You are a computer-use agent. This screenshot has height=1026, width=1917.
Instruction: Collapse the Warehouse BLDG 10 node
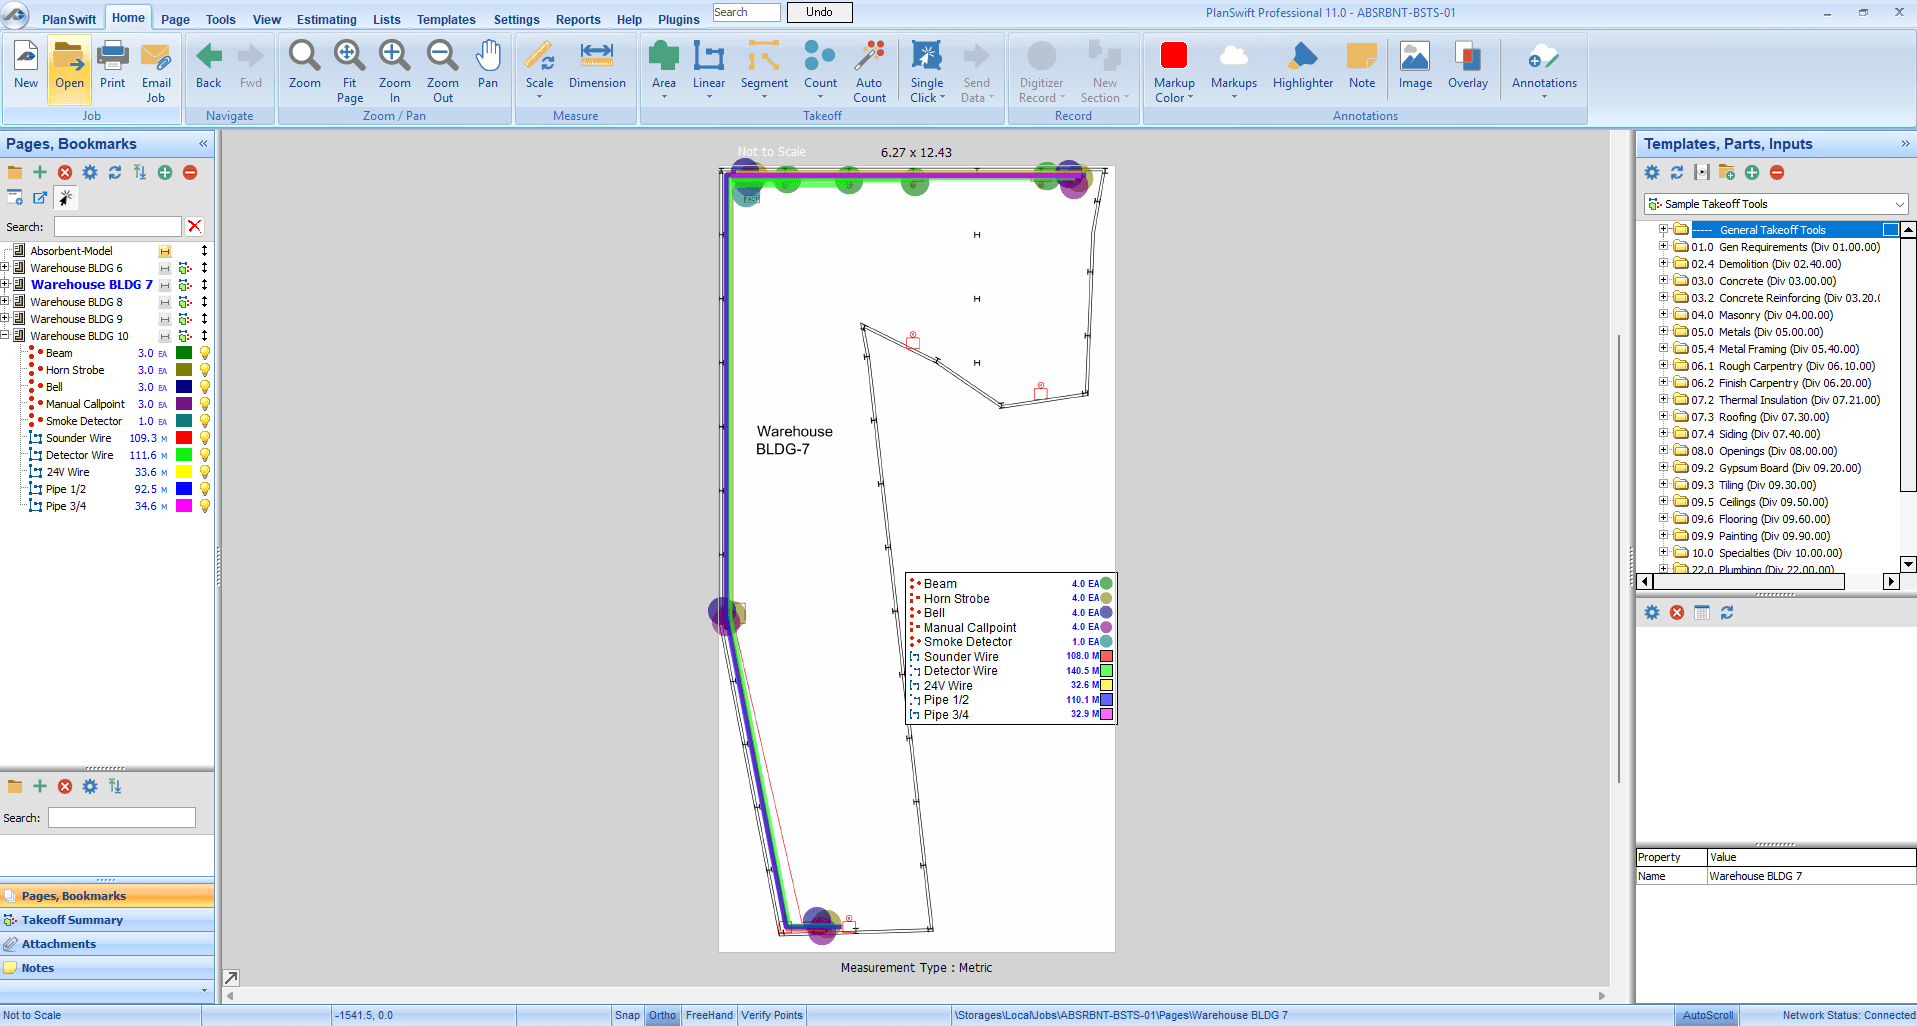coord(5,335)
